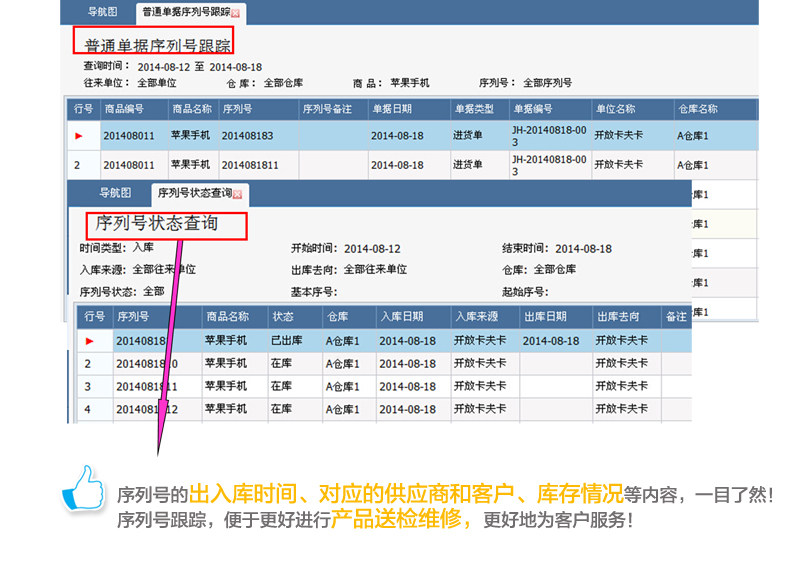Click the red row arrow in status table
Viewport: 790px width, 580px height.
(90, 341)
